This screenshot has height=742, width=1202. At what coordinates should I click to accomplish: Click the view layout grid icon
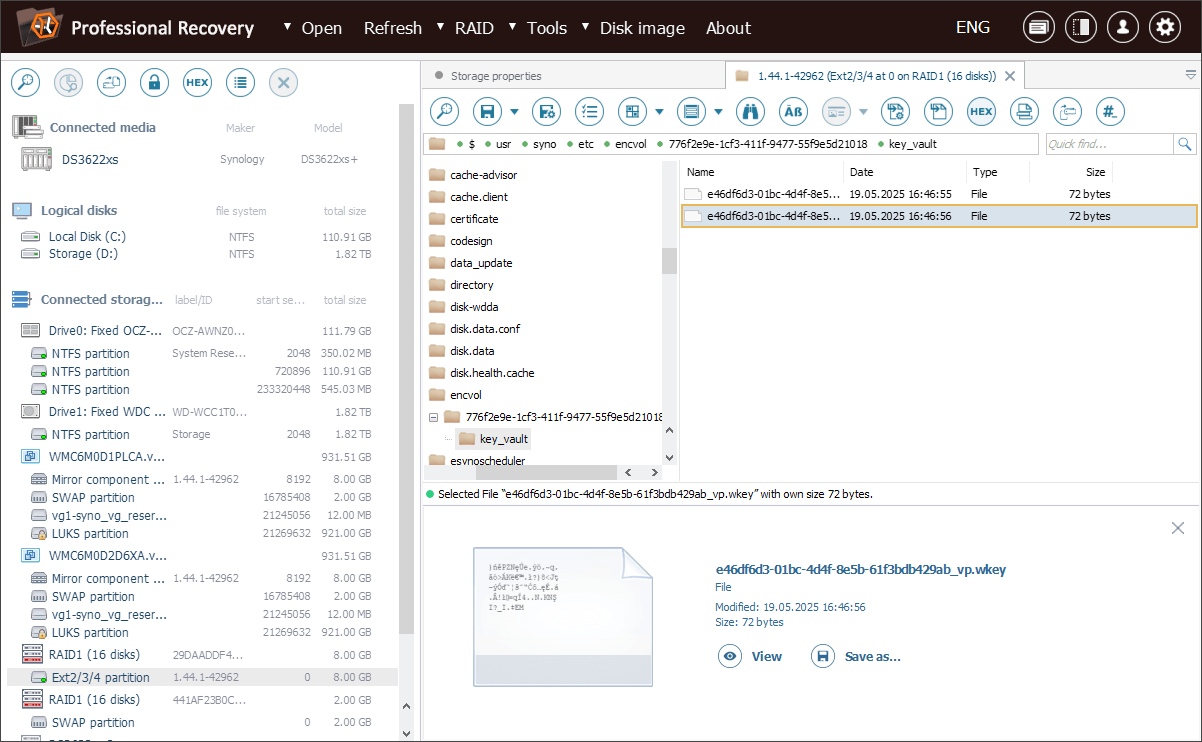[x=632, y=111]
